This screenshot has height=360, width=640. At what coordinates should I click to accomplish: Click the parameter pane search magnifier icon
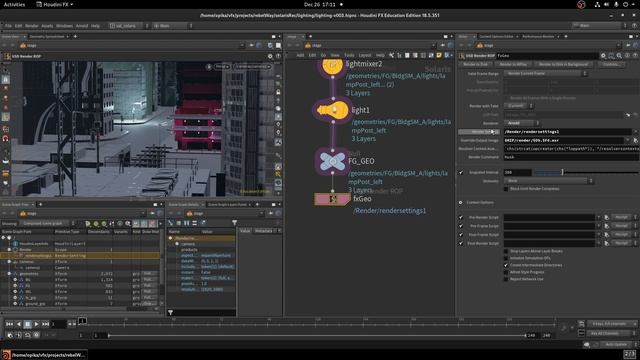click(x=619, y=56)
